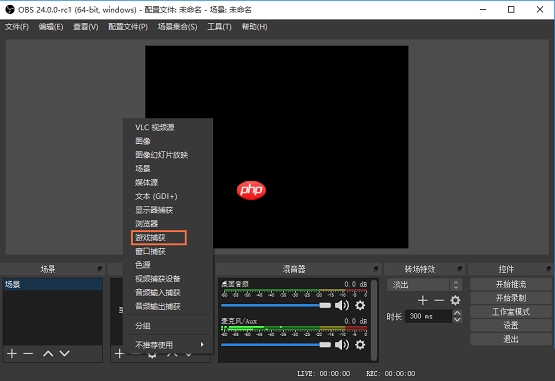555x381 pixels.
Task: Float the 场景 dock using its popout icon
Action: 99,269
